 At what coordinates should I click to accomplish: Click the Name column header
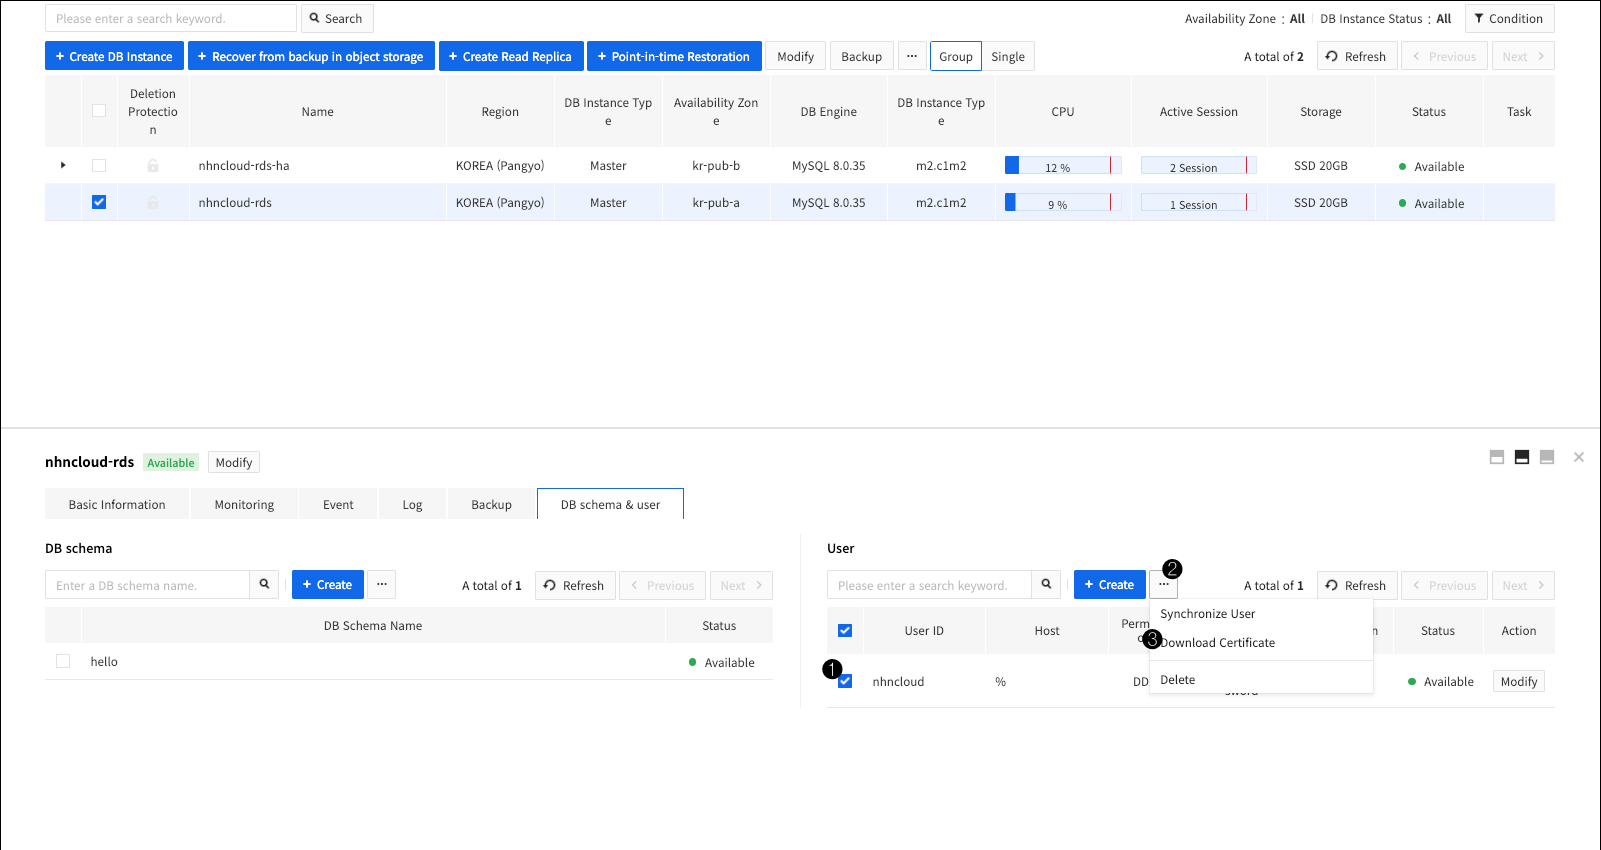pos(317,111)
